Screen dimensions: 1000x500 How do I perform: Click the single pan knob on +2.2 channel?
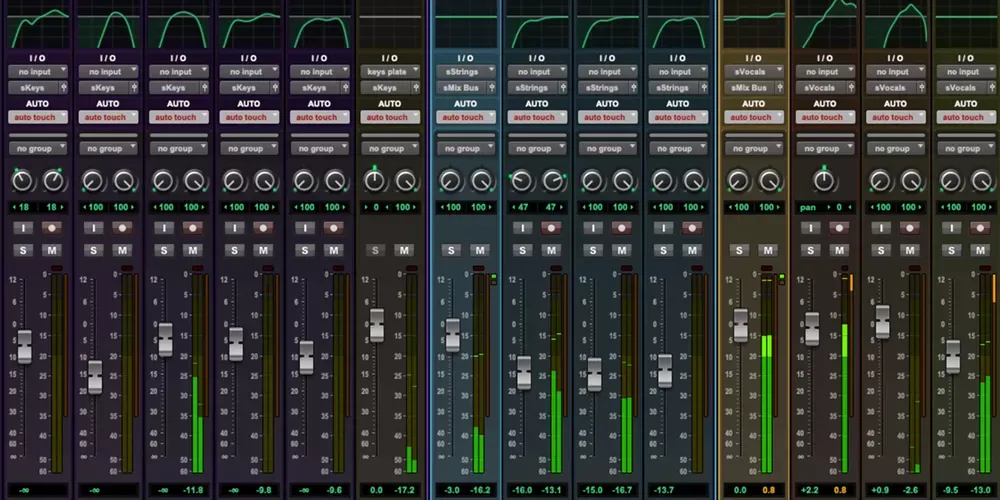point(825,182)
